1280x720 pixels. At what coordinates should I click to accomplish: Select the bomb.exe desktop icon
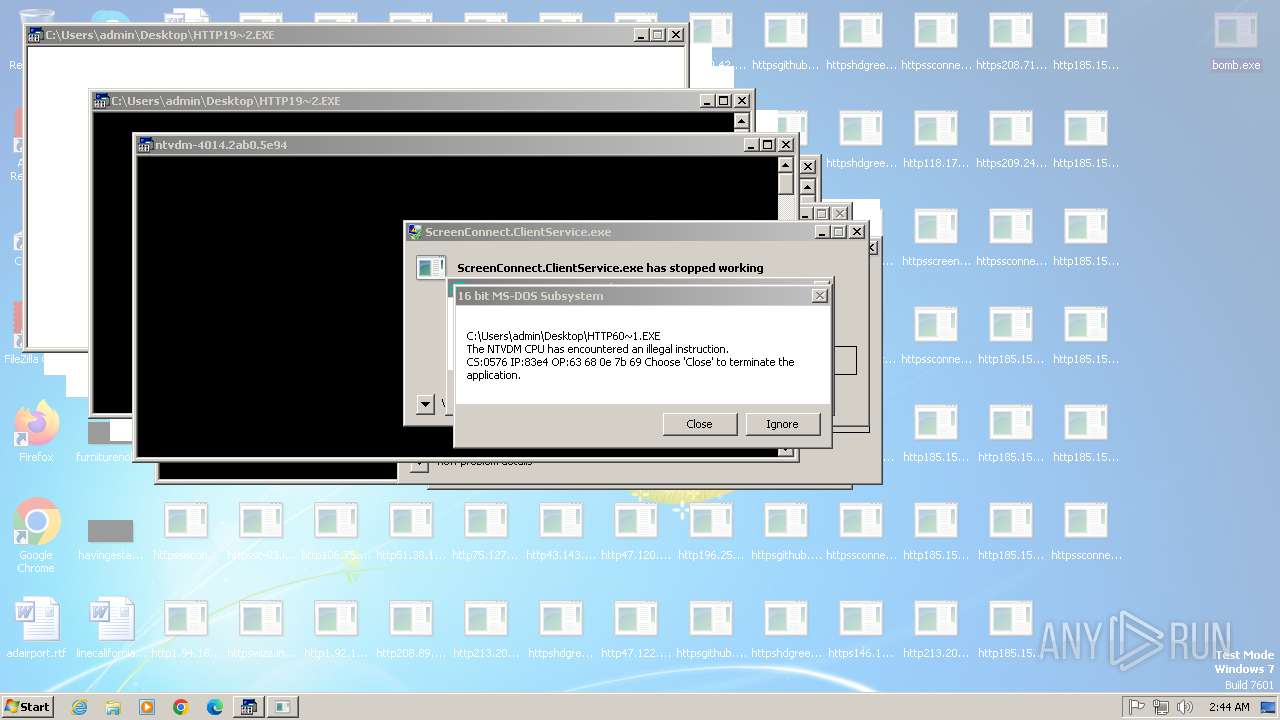tap(1236, 44)
